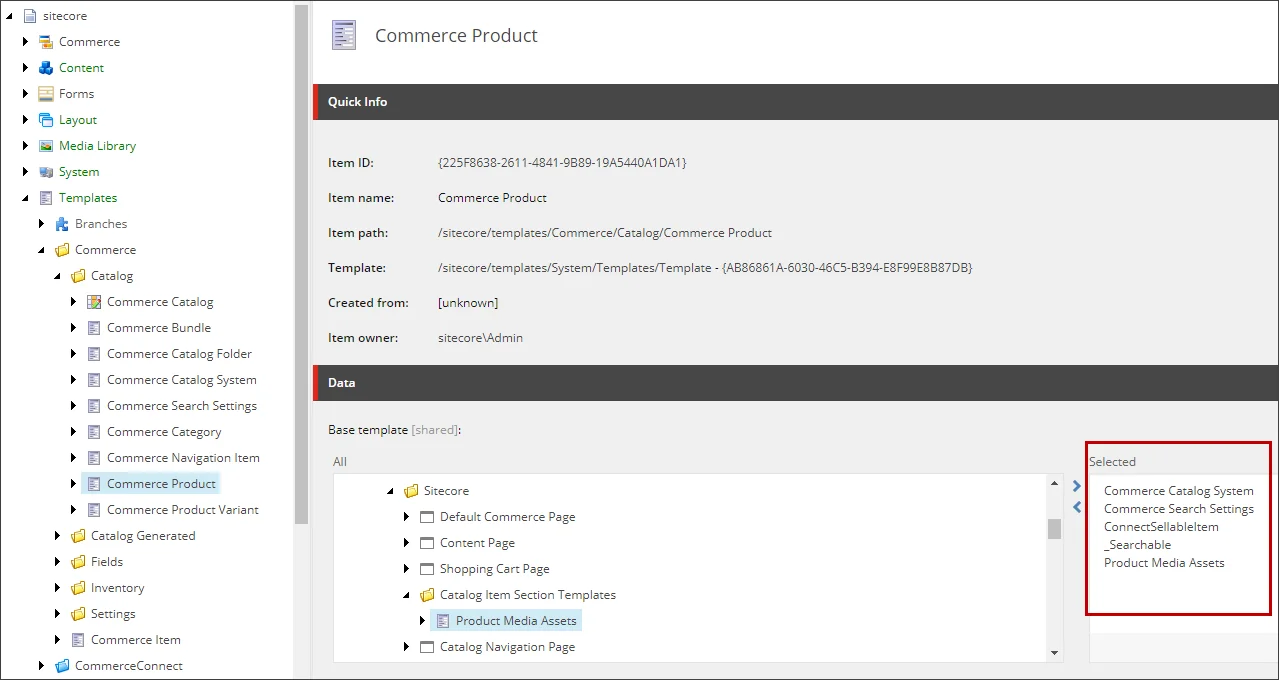Click the Settings folder icon
The width and height of the screenshot is (1279, 680).
click(x=78, y=614)
